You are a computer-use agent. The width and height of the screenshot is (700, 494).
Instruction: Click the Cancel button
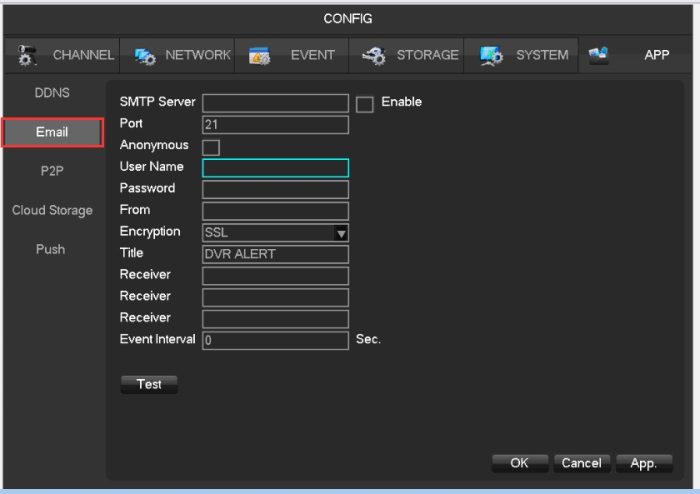580,463
